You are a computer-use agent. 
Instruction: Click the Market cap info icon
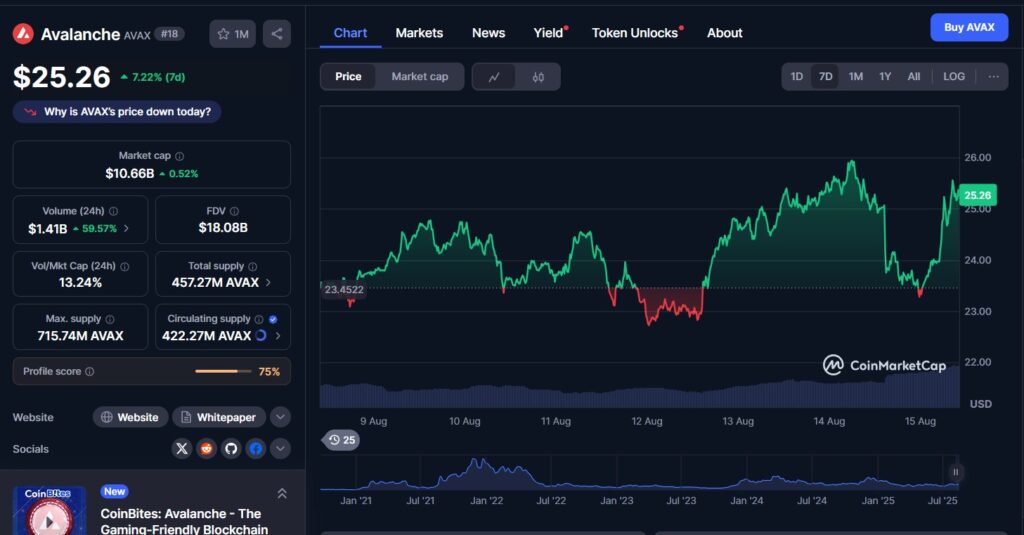tap(180, 156)
